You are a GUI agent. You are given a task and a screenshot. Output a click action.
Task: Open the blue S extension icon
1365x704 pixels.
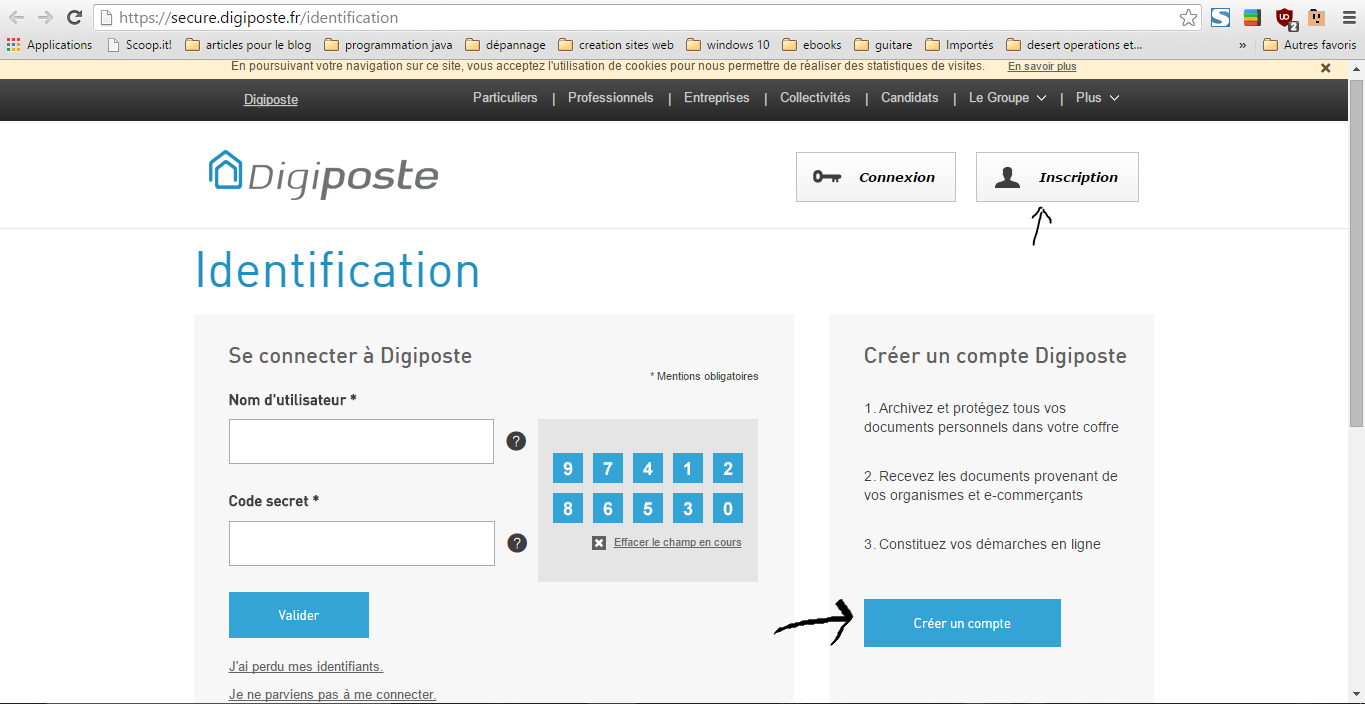(1220, 17)
